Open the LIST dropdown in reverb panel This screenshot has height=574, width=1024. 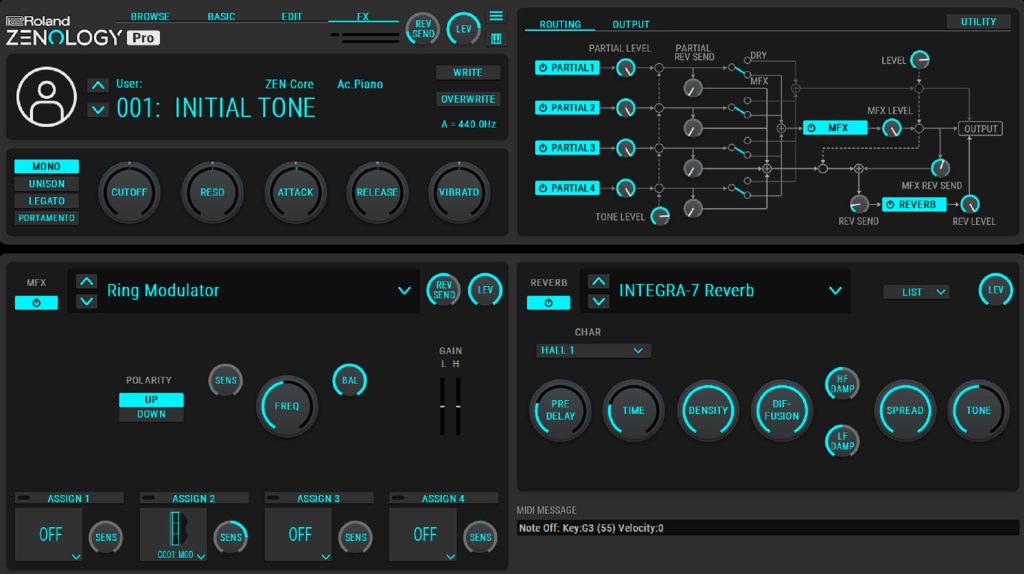click(916, 292)
